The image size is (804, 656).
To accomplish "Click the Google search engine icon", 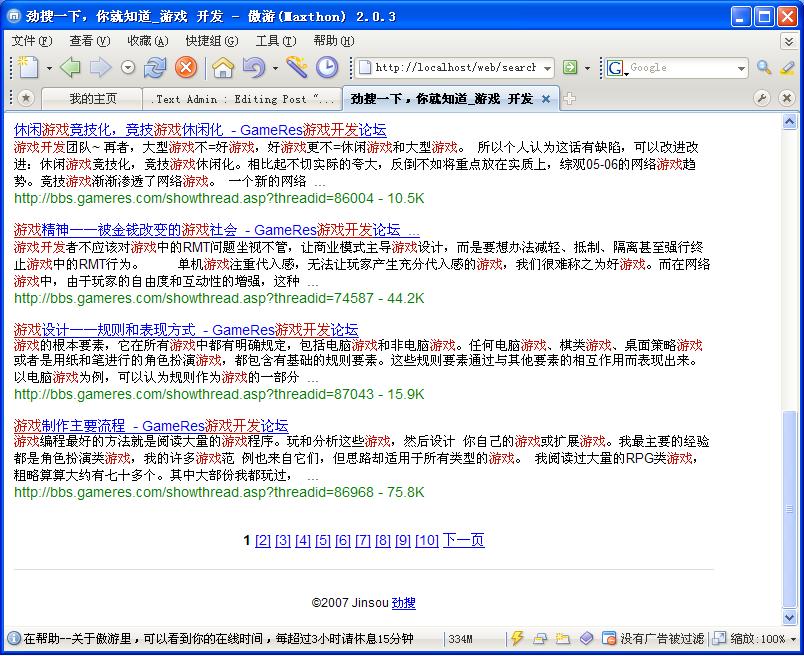I will click(615, 67).
